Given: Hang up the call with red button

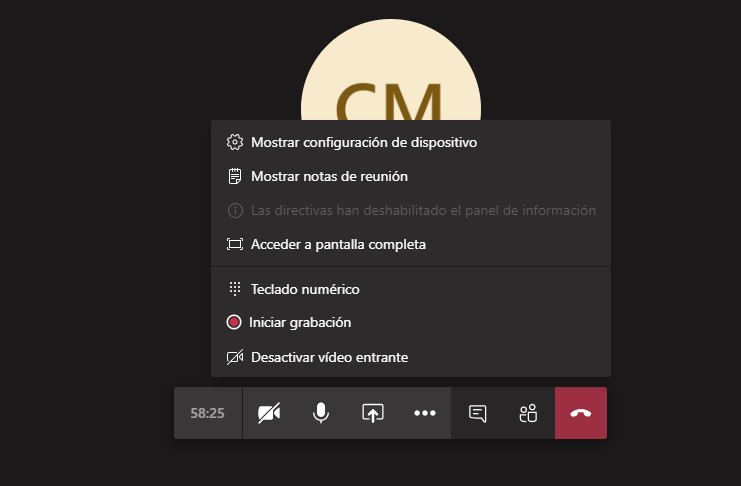Looking at the screenshot, I should click(581, 413).
